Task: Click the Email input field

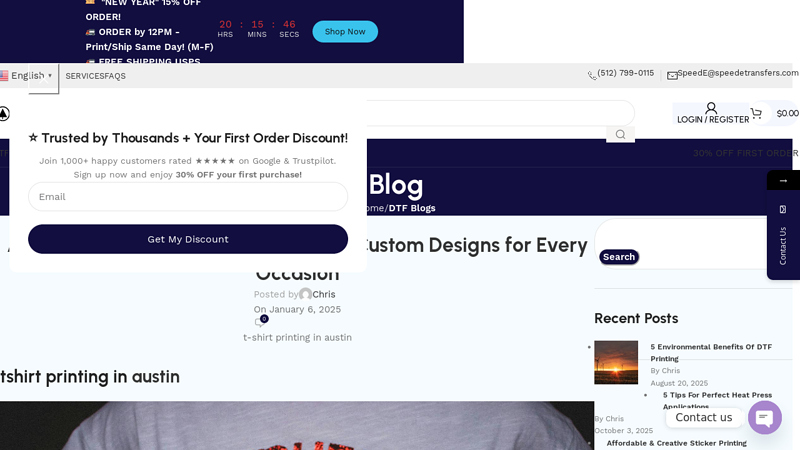Action: (x=188, y=196)
